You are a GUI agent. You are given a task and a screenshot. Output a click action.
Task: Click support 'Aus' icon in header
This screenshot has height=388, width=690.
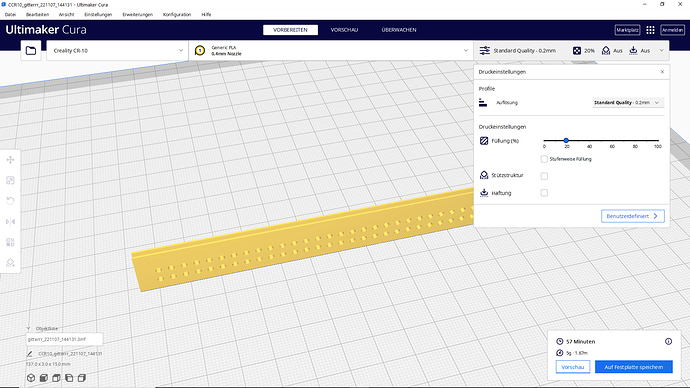coord(606,51)
